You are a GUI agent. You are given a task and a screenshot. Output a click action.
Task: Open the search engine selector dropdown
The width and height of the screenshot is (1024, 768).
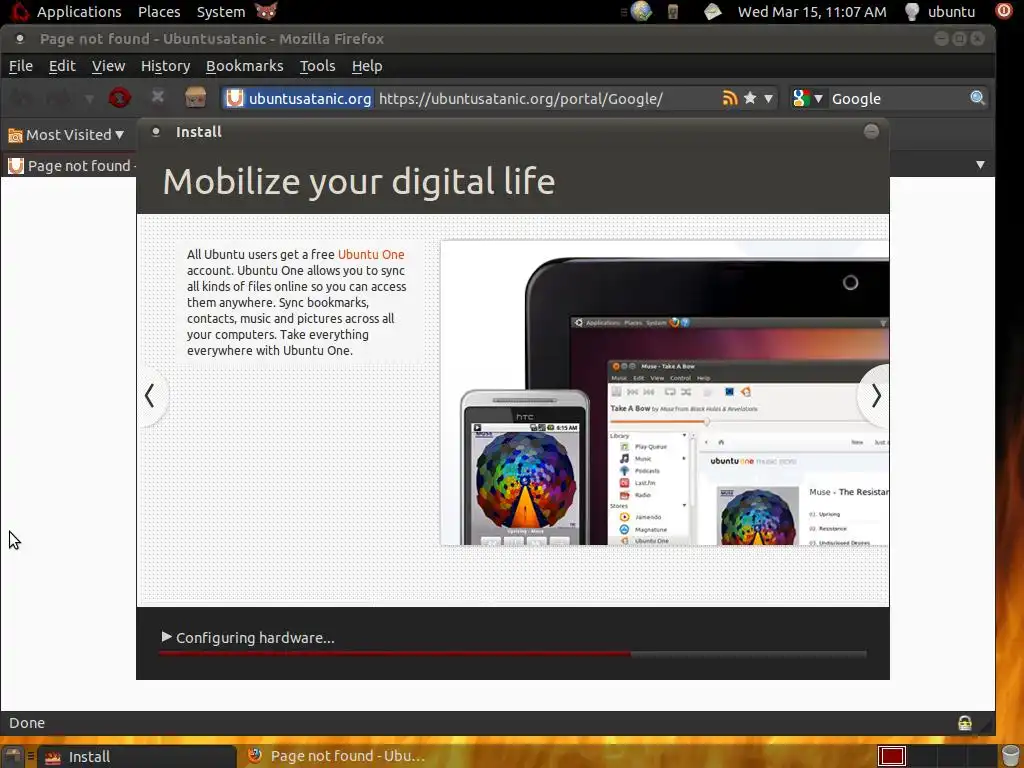[818, 99]
